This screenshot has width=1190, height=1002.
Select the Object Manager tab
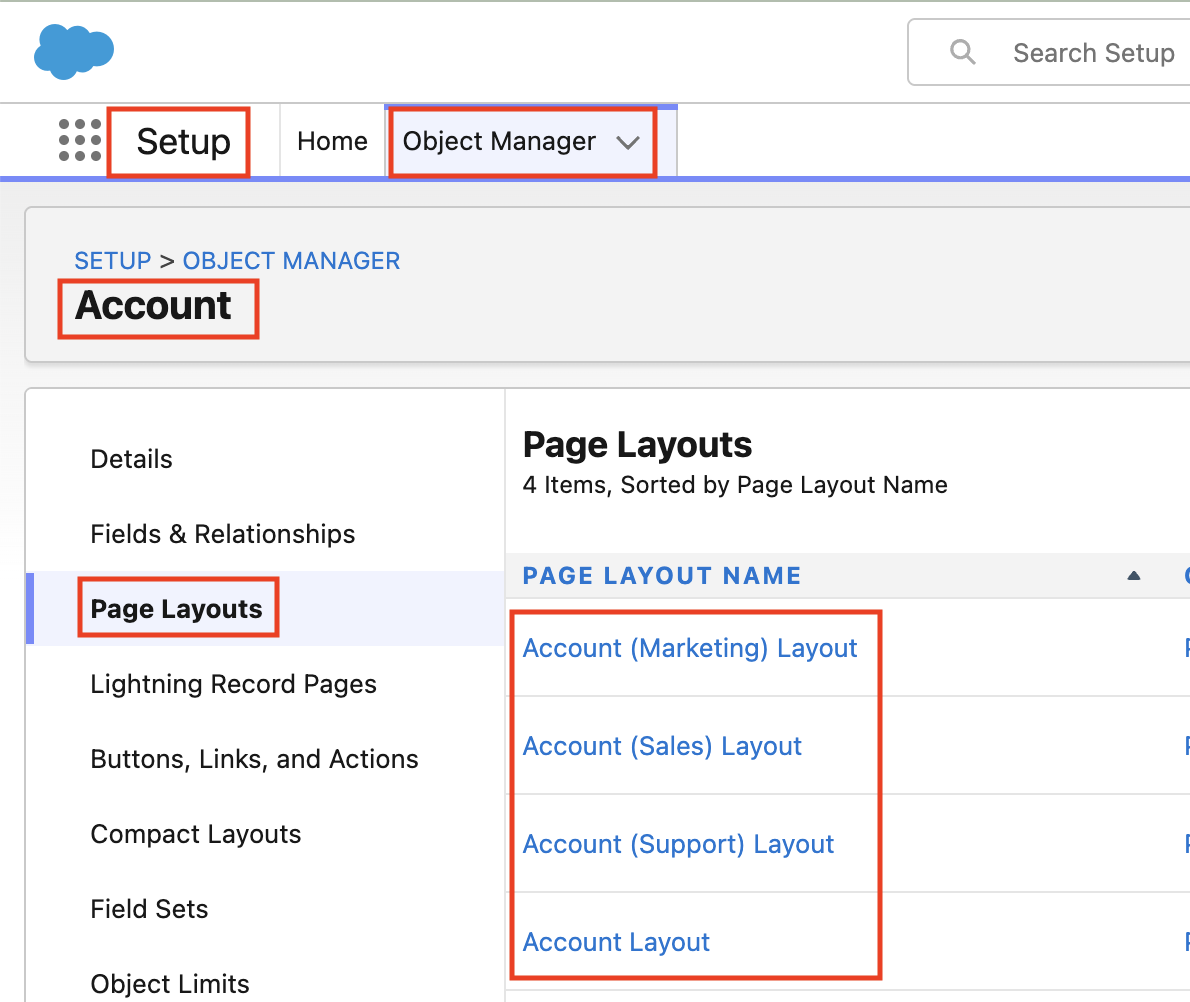(x=499, y=142)
